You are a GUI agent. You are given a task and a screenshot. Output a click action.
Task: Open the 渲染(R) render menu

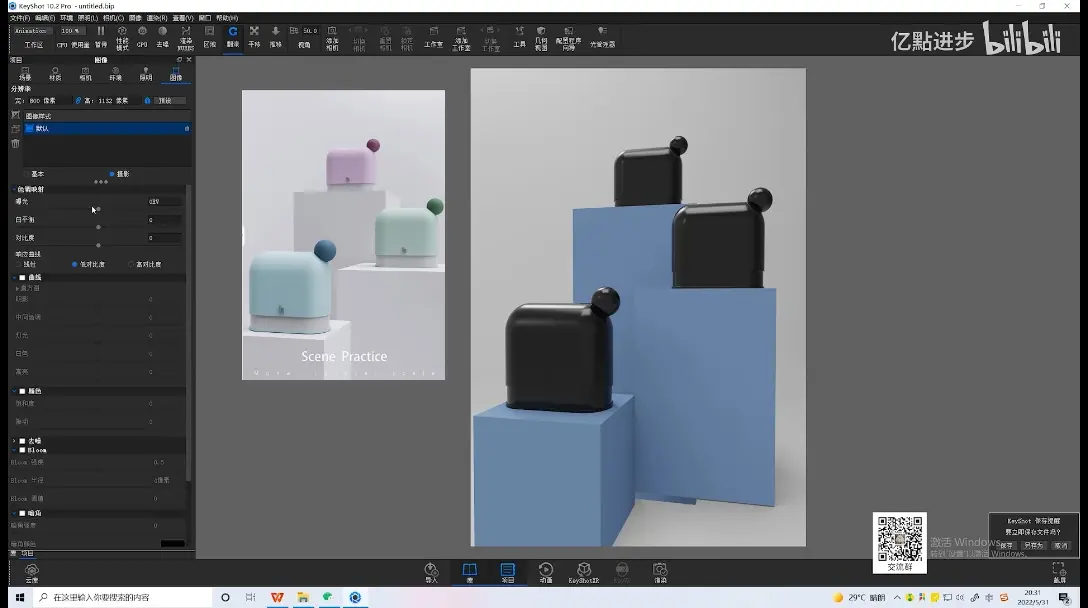pos(157,18)
